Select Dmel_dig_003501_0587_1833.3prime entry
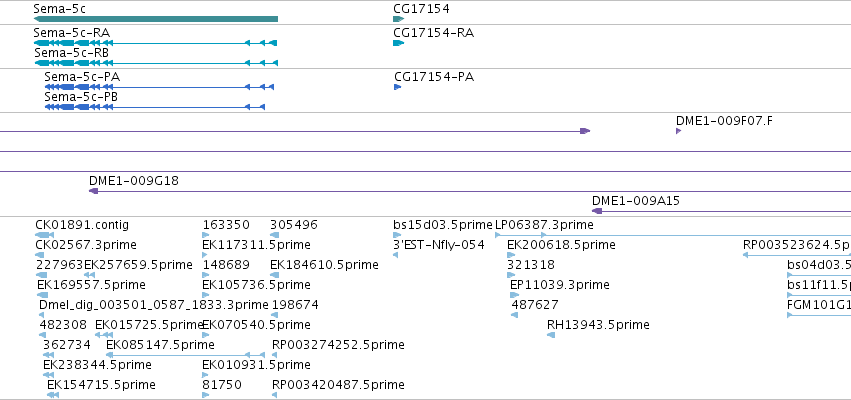 (154, 304)
